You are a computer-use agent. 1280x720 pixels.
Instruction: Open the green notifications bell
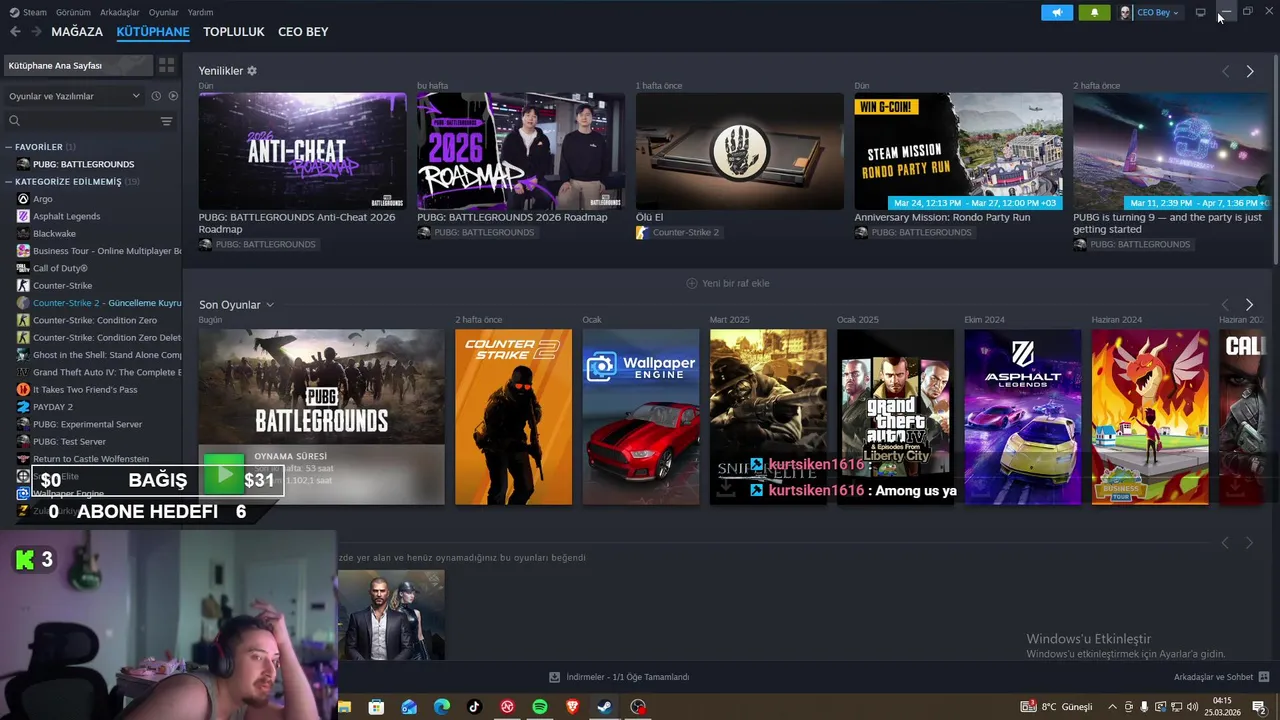click(1094, 13)
